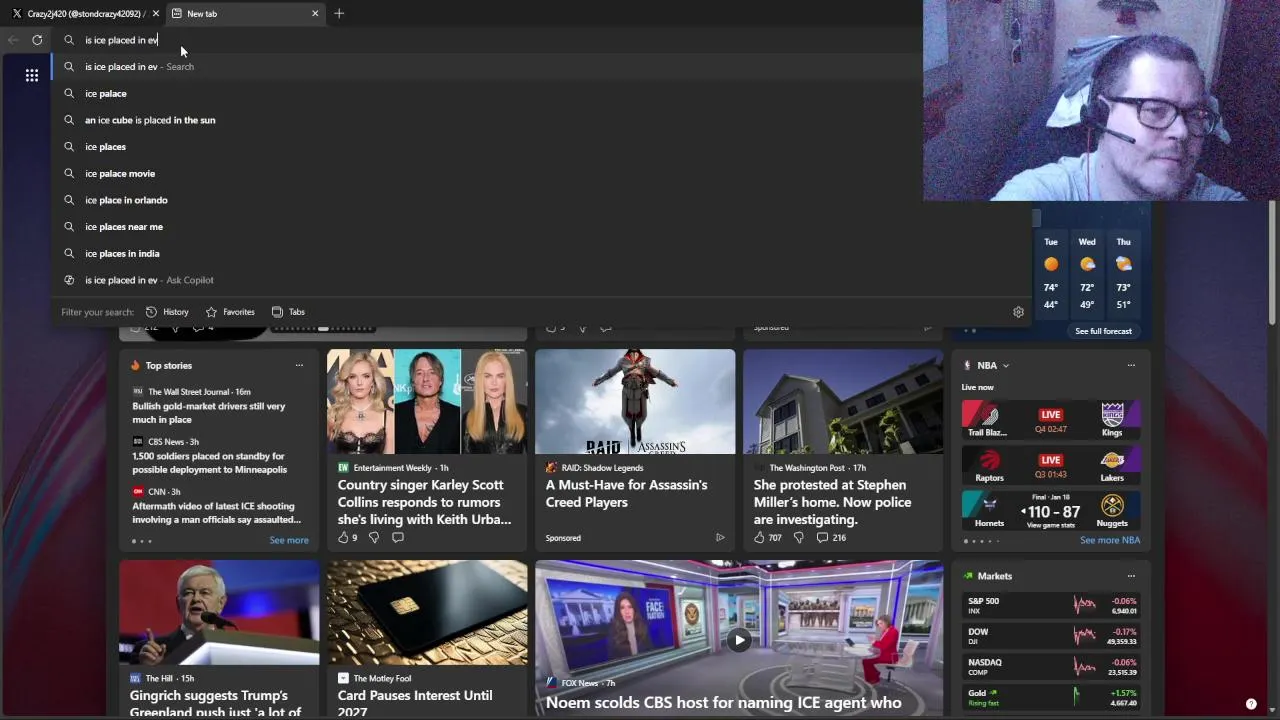This screenshot has width=1280, height=720.
Task: Open DOW market row
Action: (x=1051, y=636)
